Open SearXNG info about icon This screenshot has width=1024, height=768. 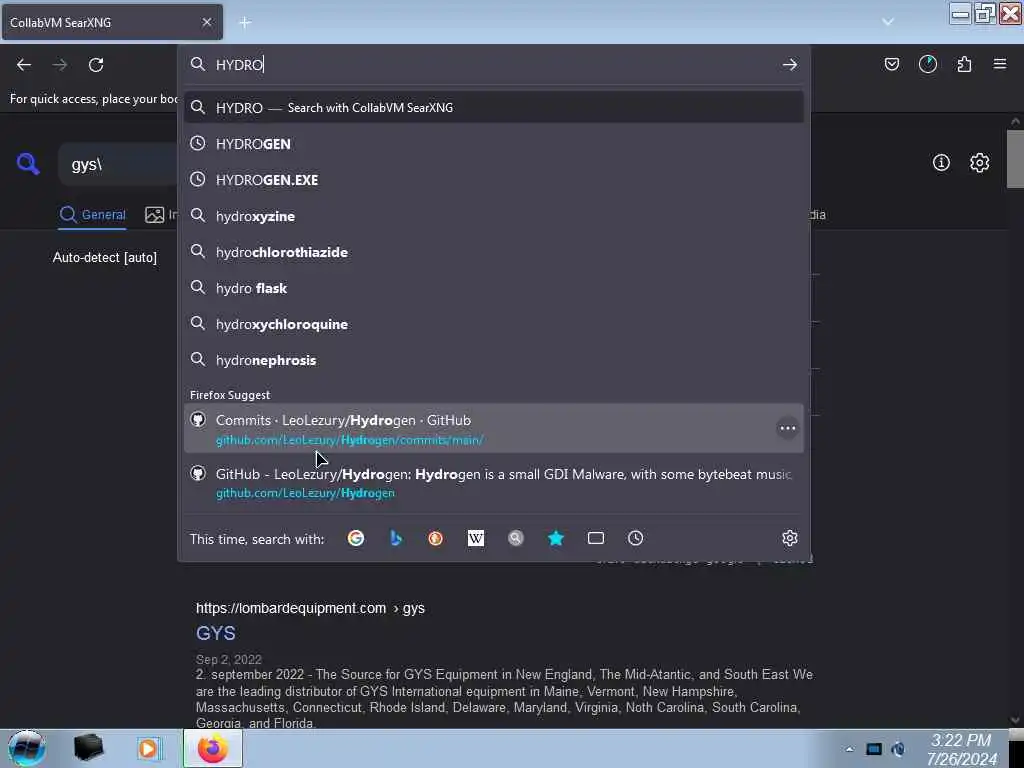click(x=941, y=163)
